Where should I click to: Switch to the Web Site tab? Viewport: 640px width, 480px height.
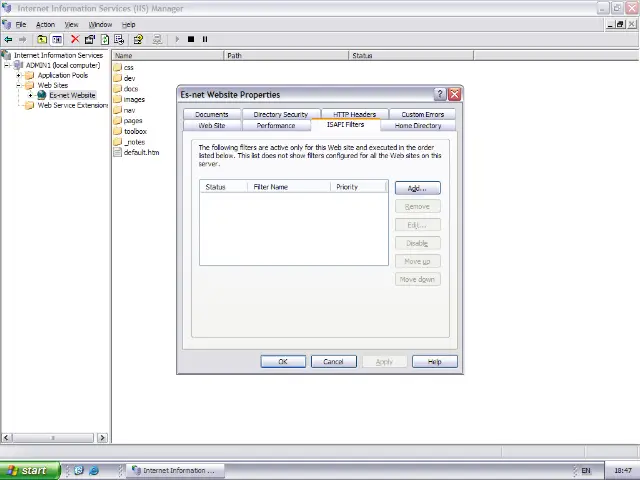pos(212,125)
